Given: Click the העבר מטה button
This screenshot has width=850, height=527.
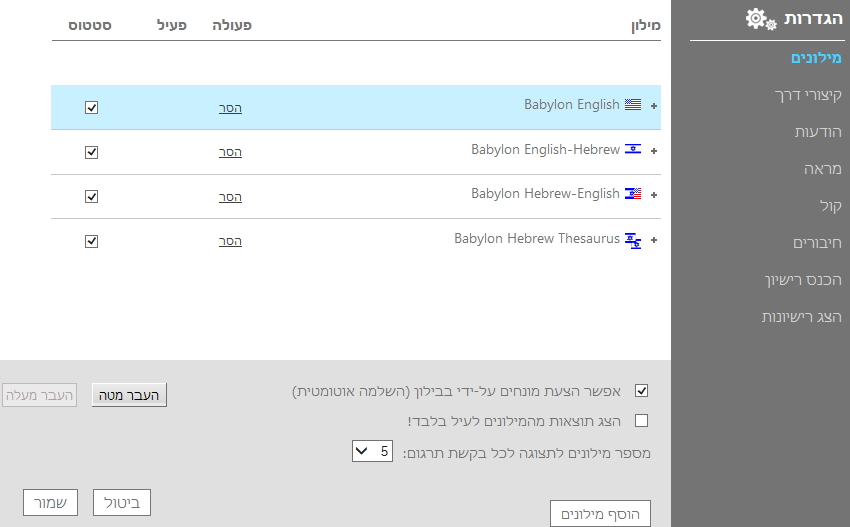Looking at the screenshot, I should click(129, 395).
